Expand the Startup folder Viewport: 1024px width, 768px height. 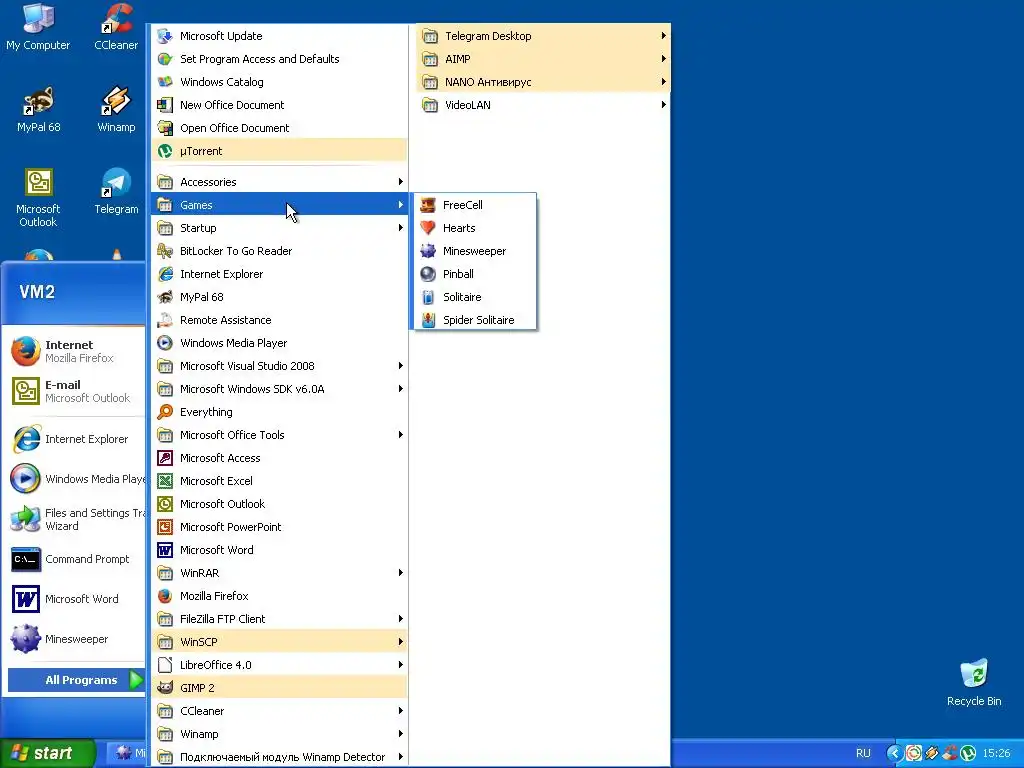tap(280, 228)
